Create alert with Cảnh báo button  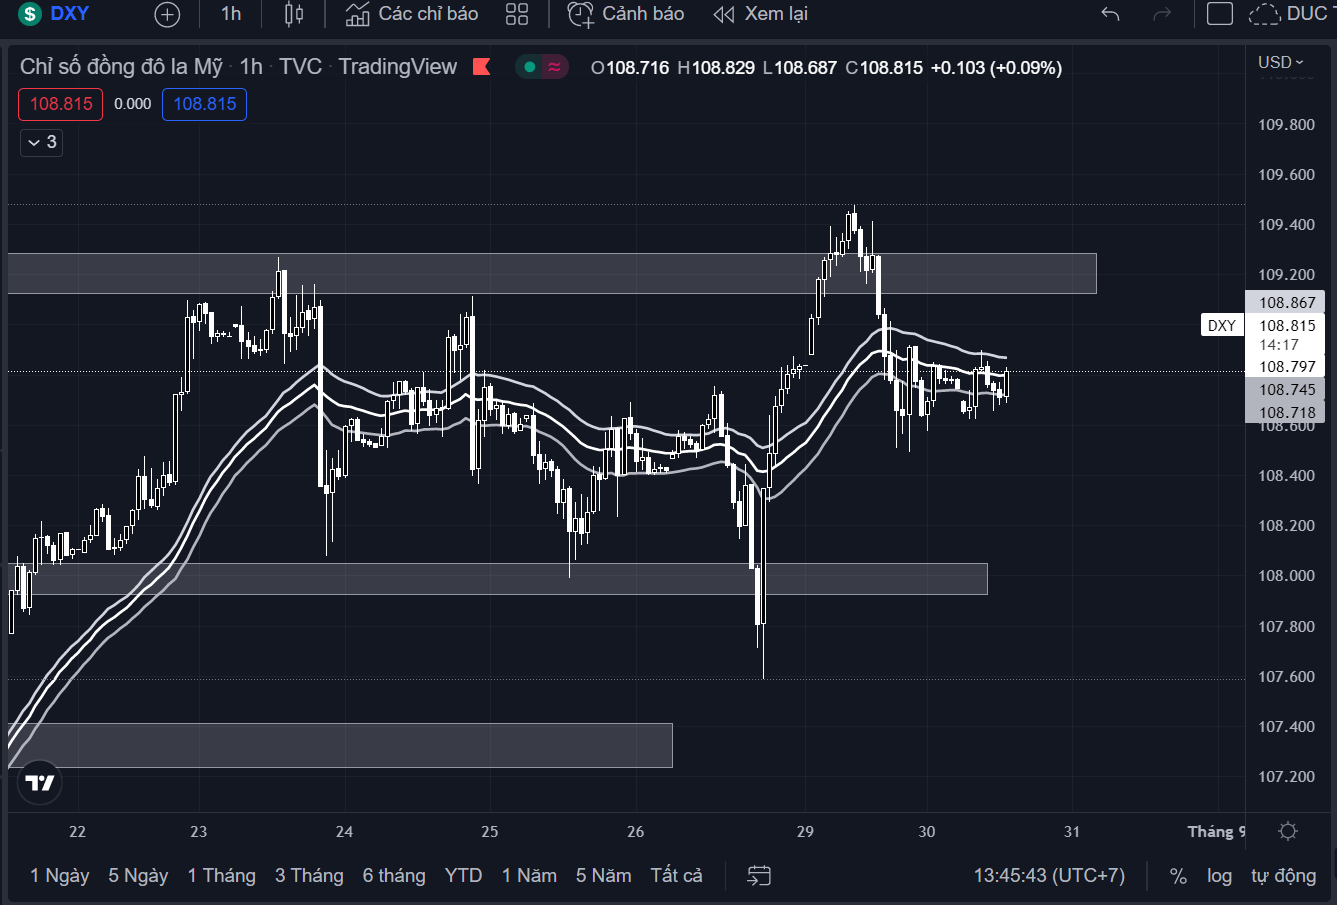click(626, 14)
